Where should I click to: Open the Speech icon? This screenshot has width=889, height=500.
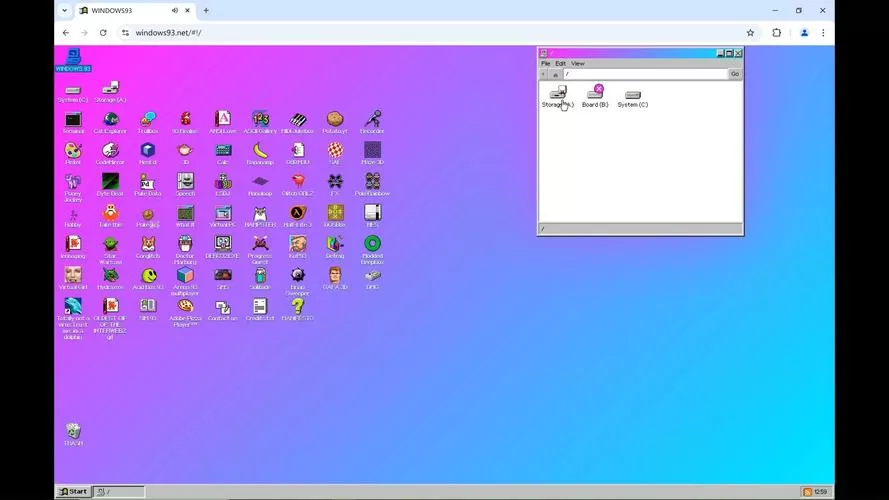(185, 185)
